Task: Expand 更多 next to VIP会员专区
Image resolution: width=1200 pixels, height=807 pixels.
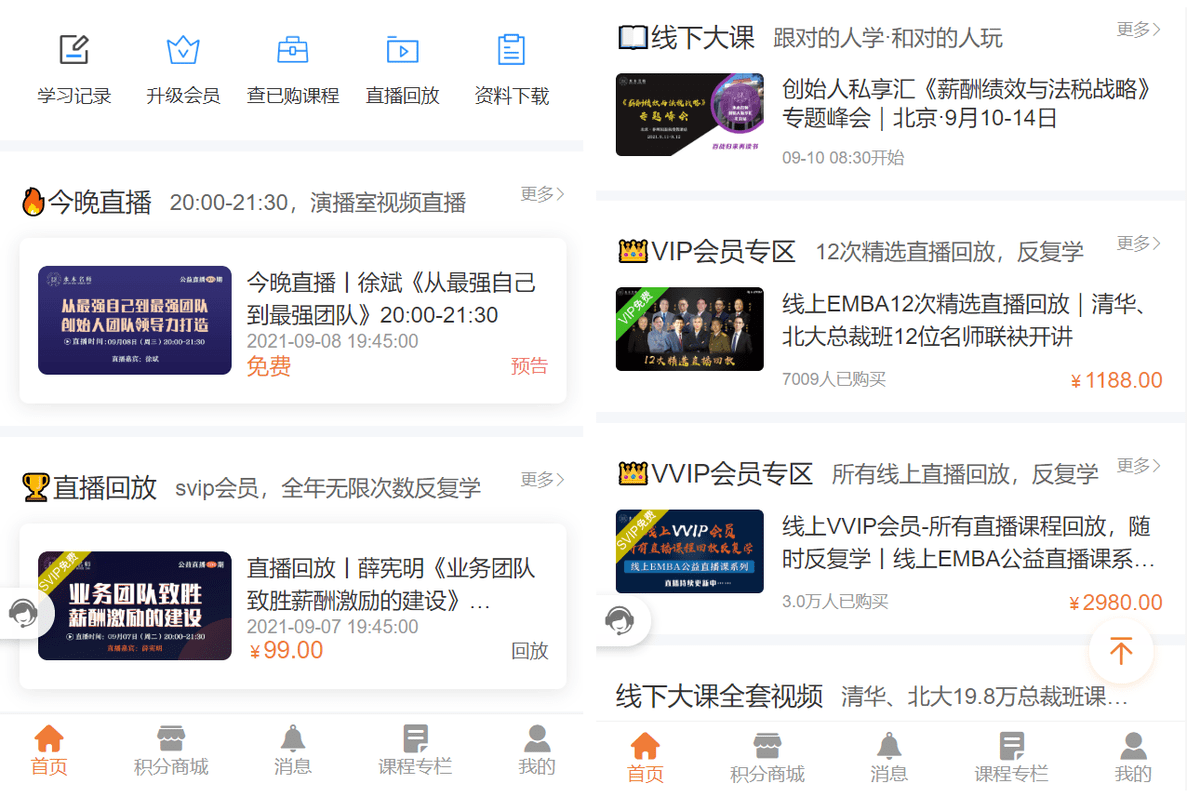Action: [x=1138, y=243]
